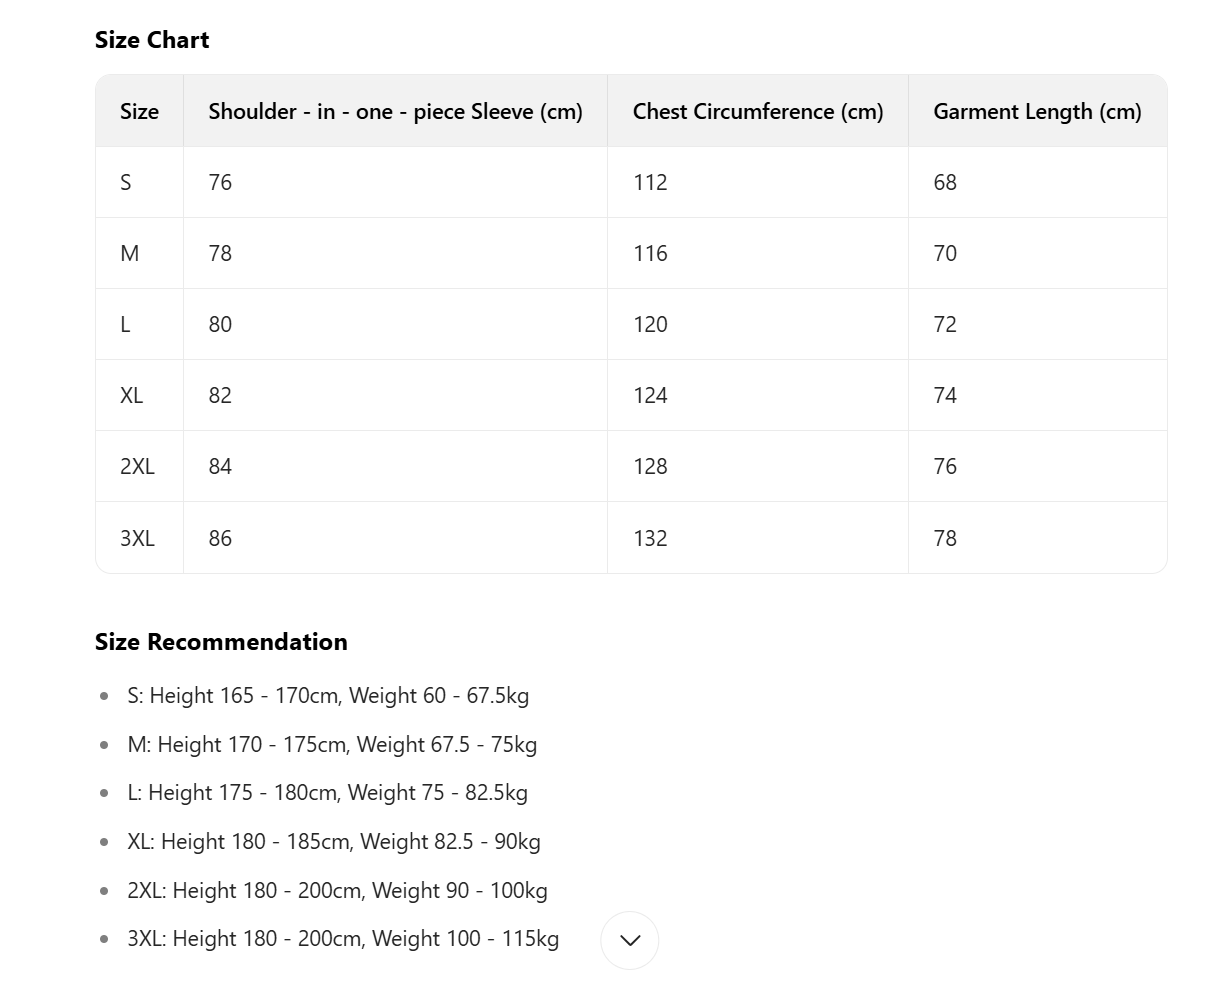Click chest circumference value 132
This screenshot has width=1209, height=987.
pos(650,538)
